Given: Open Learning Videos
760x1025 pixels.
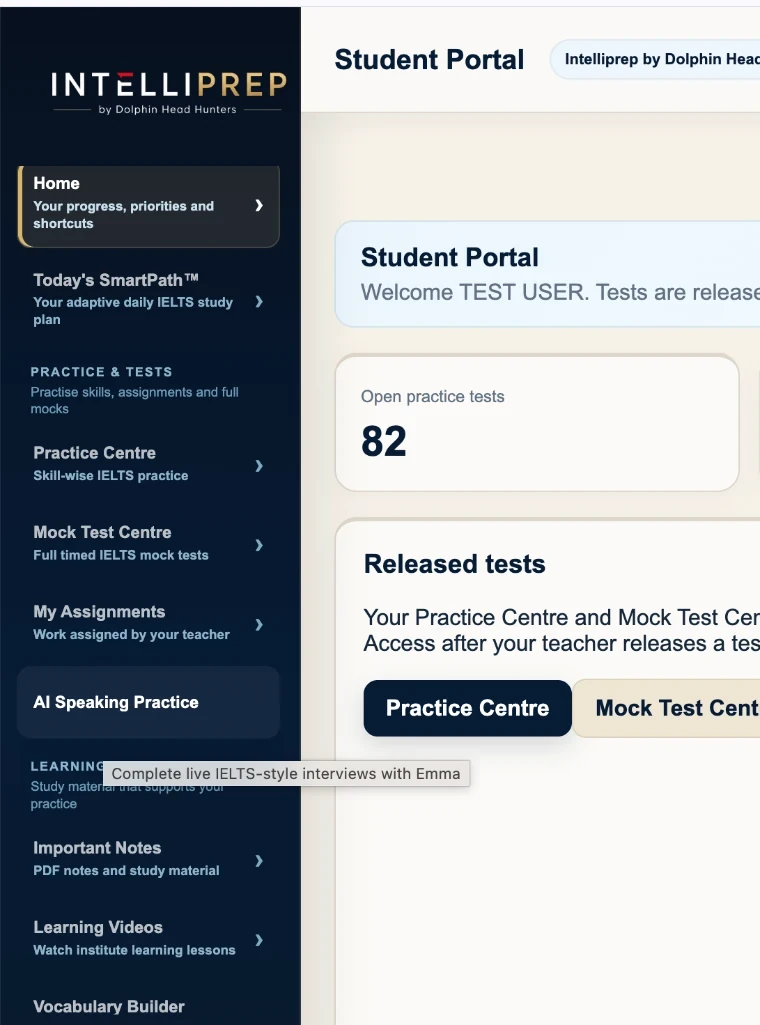Looking at the screenshot, I should click(149, 938).
